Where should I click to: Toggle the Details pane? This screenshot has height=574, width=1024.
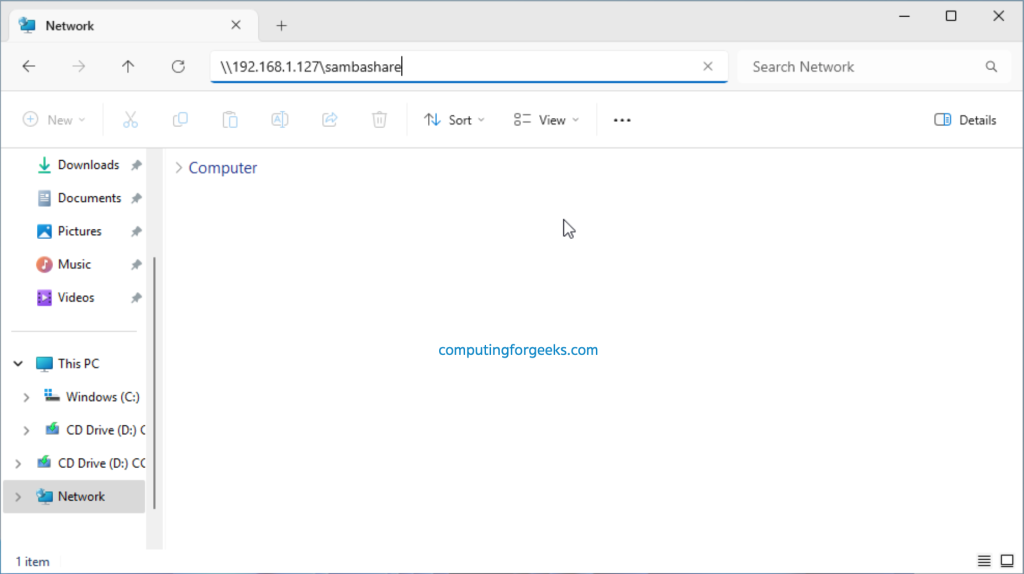point(965,120)
